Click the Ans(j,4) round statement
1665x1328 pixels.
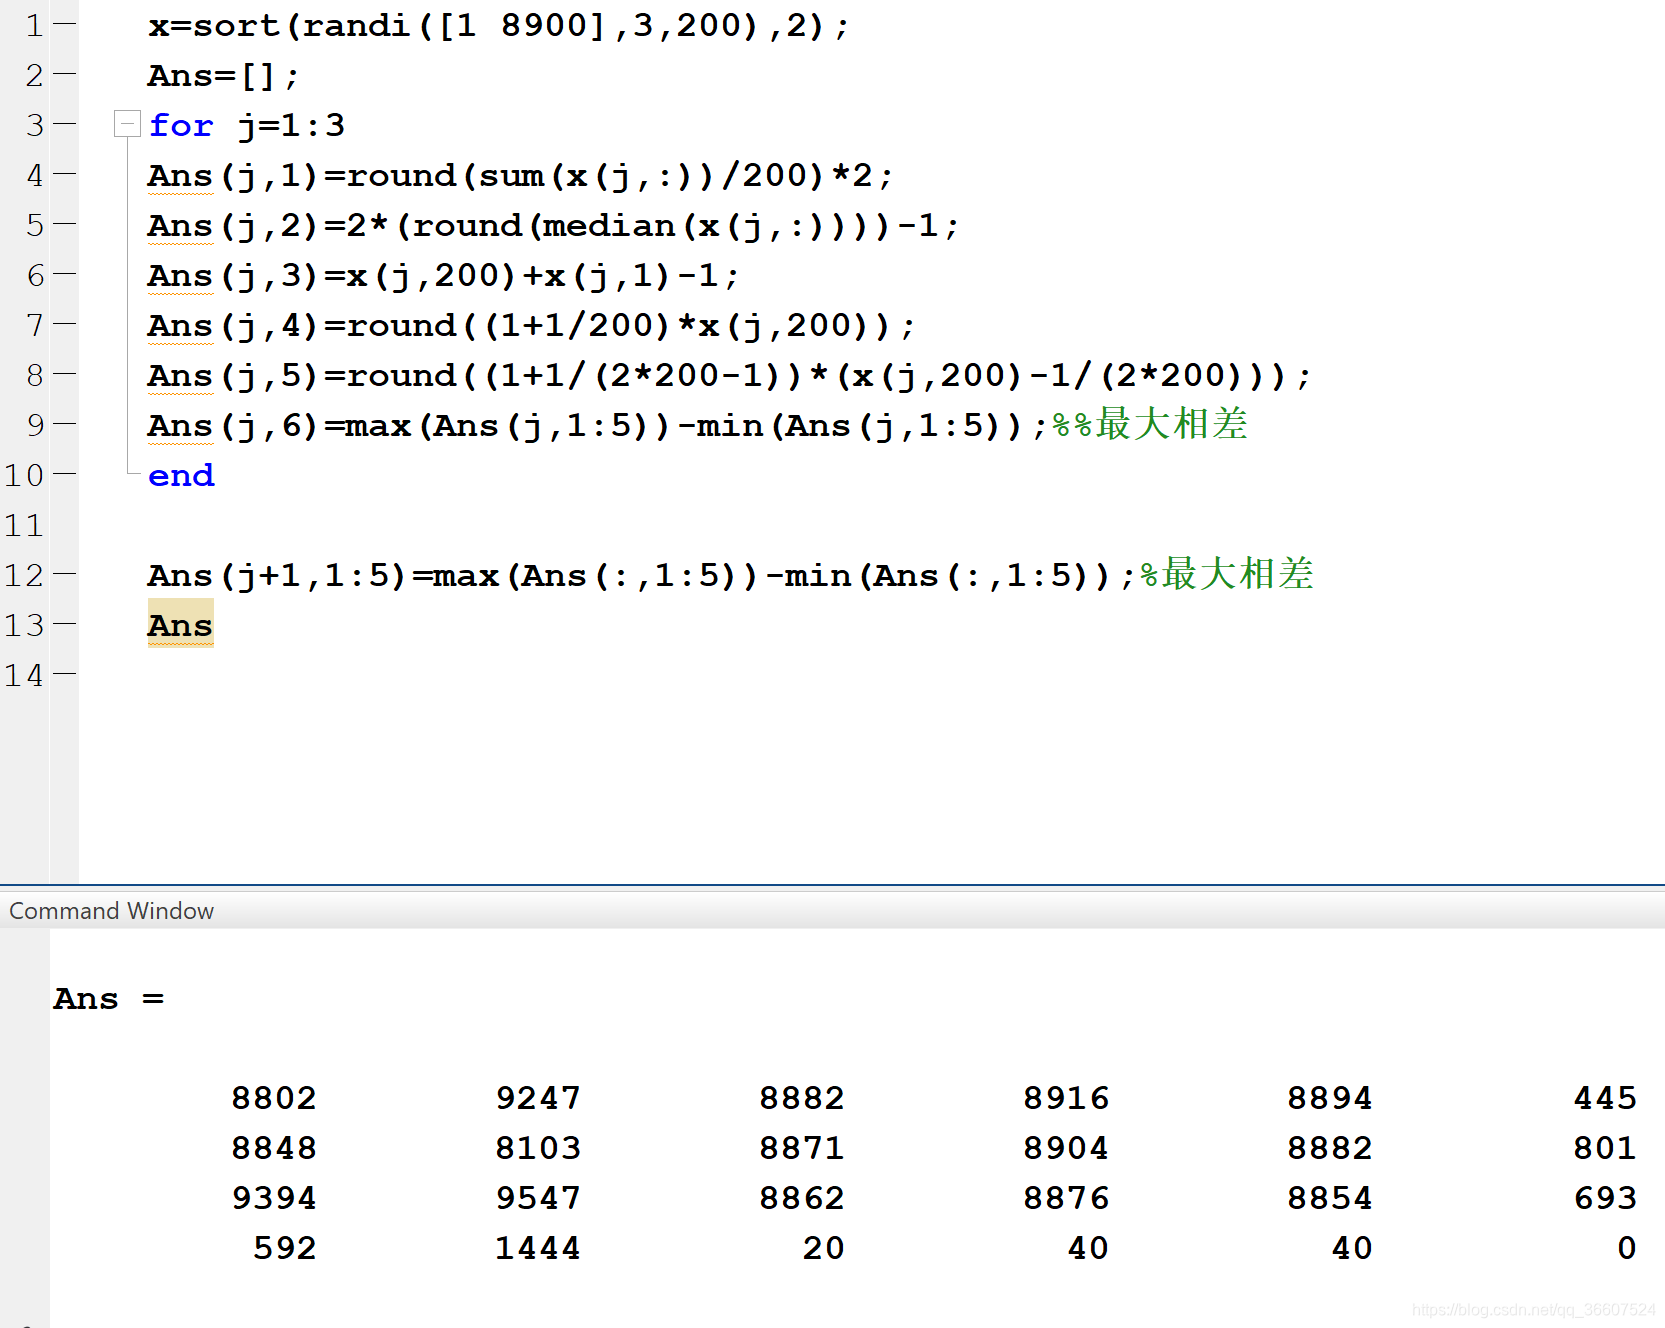[530, 326]
